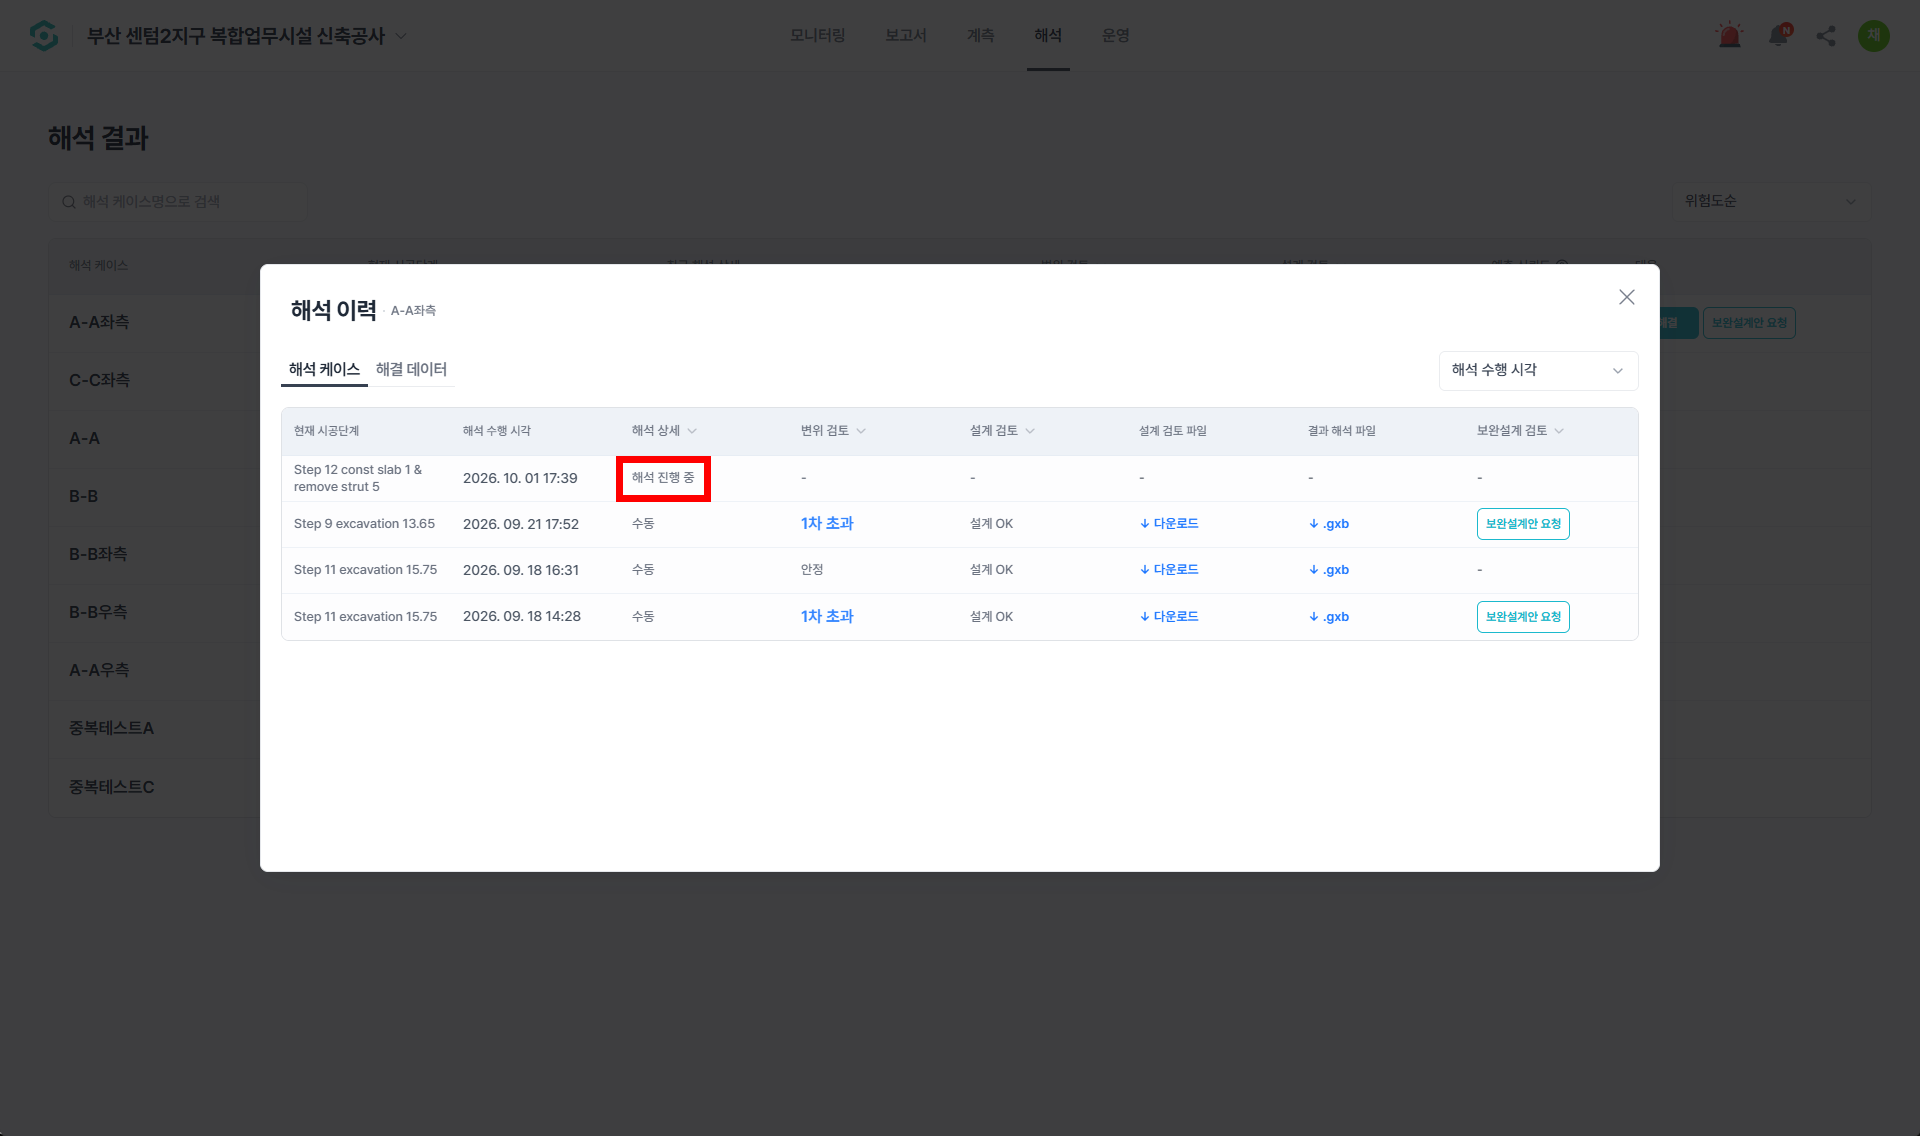Expand 해석 상세 column filter
1920x1136 pixels.
coord(692,431)
